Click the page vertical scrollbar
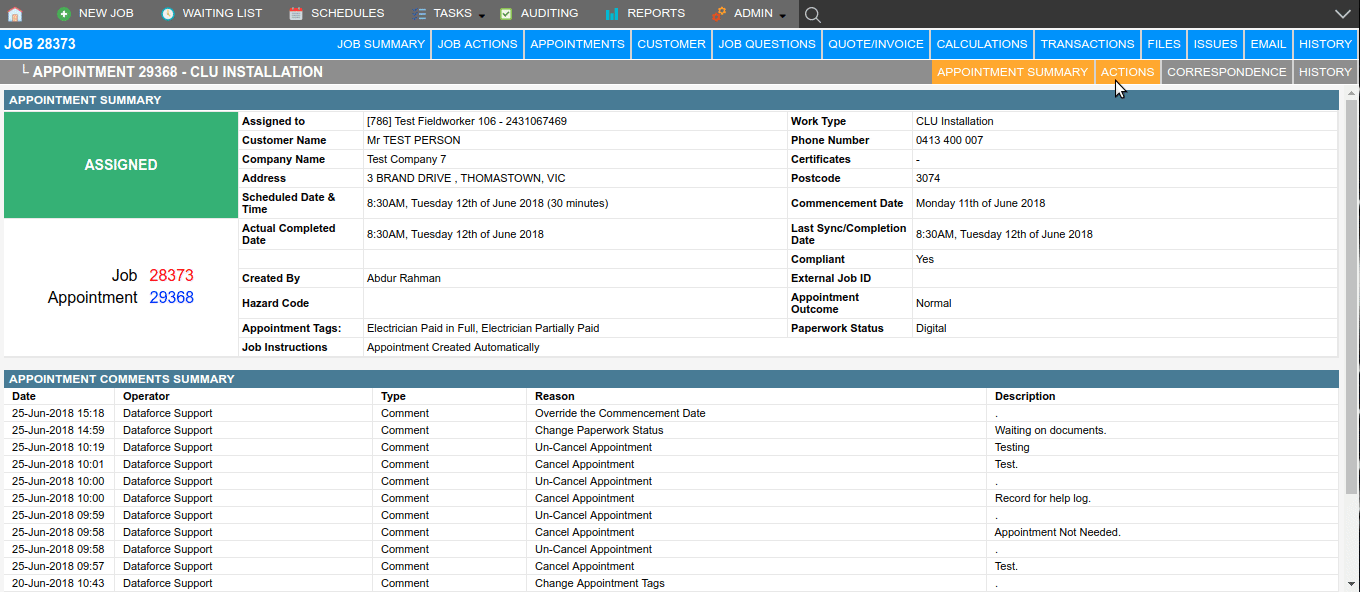The height and width of the screenshot is (592, 1360). [1351, 300]
